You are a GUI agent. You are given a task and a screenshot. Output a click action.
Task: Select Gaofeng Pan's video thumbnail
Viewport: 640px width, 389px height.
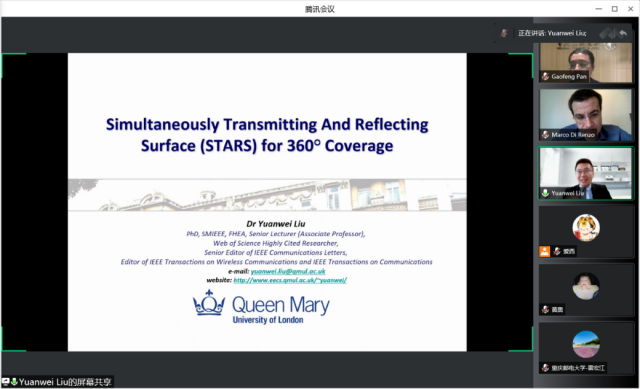(x=586, y=63)
